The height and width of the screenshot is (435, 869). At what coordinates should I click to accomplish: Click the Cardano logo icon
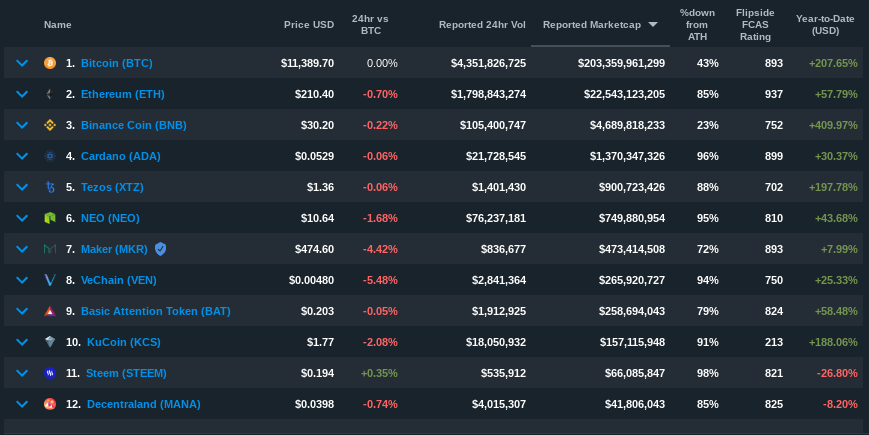coord(49,156)
